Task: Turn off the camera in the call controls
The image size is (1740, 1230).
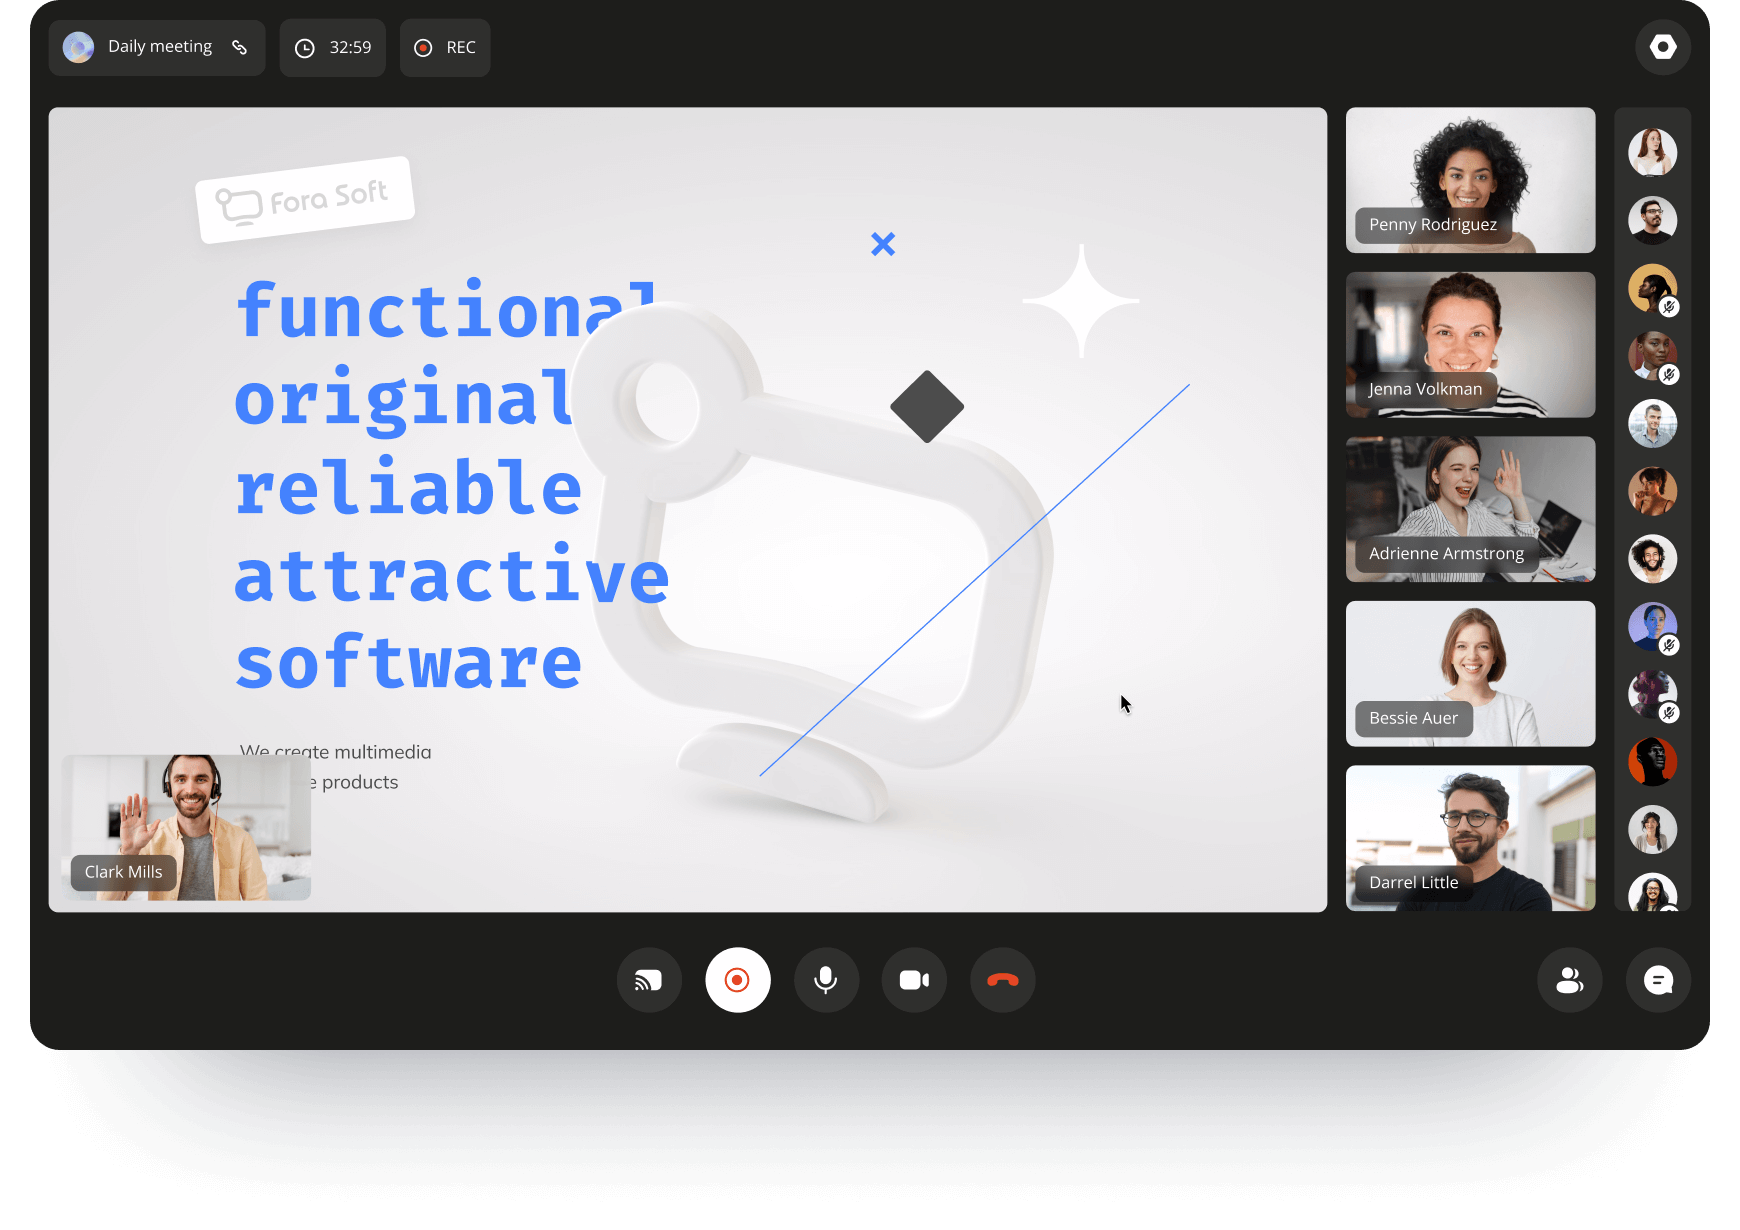Action: [914, 980]
